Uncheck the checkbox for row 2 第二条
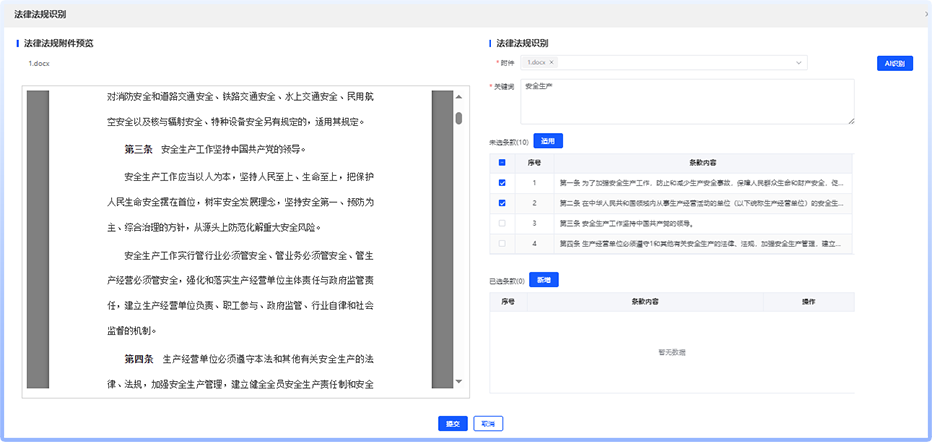The height and width of the screenshot is (442, 932). [x=502, y=203]
